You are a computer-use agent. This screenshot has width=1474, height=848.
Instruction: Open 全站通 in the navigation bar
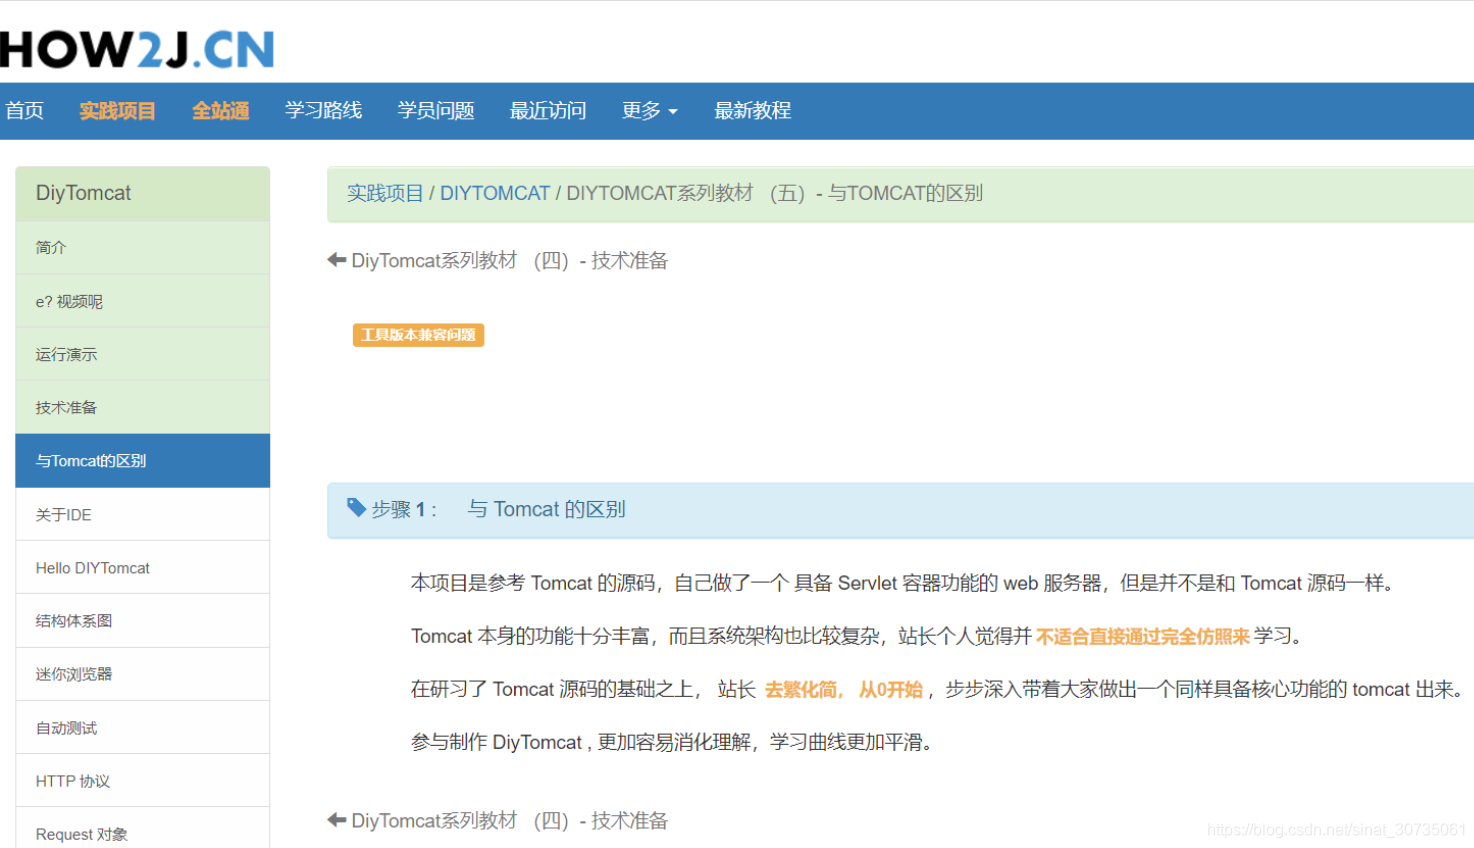[x=221, y=111]
